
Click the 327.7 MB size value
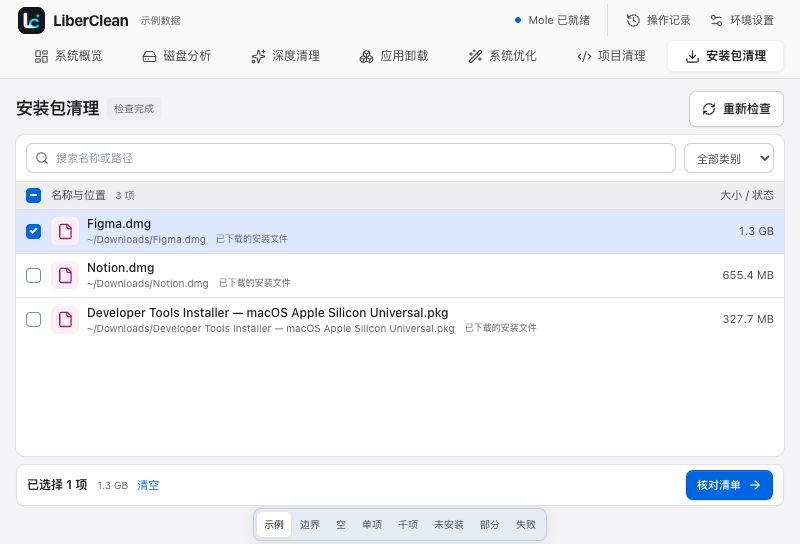[748, 319]
